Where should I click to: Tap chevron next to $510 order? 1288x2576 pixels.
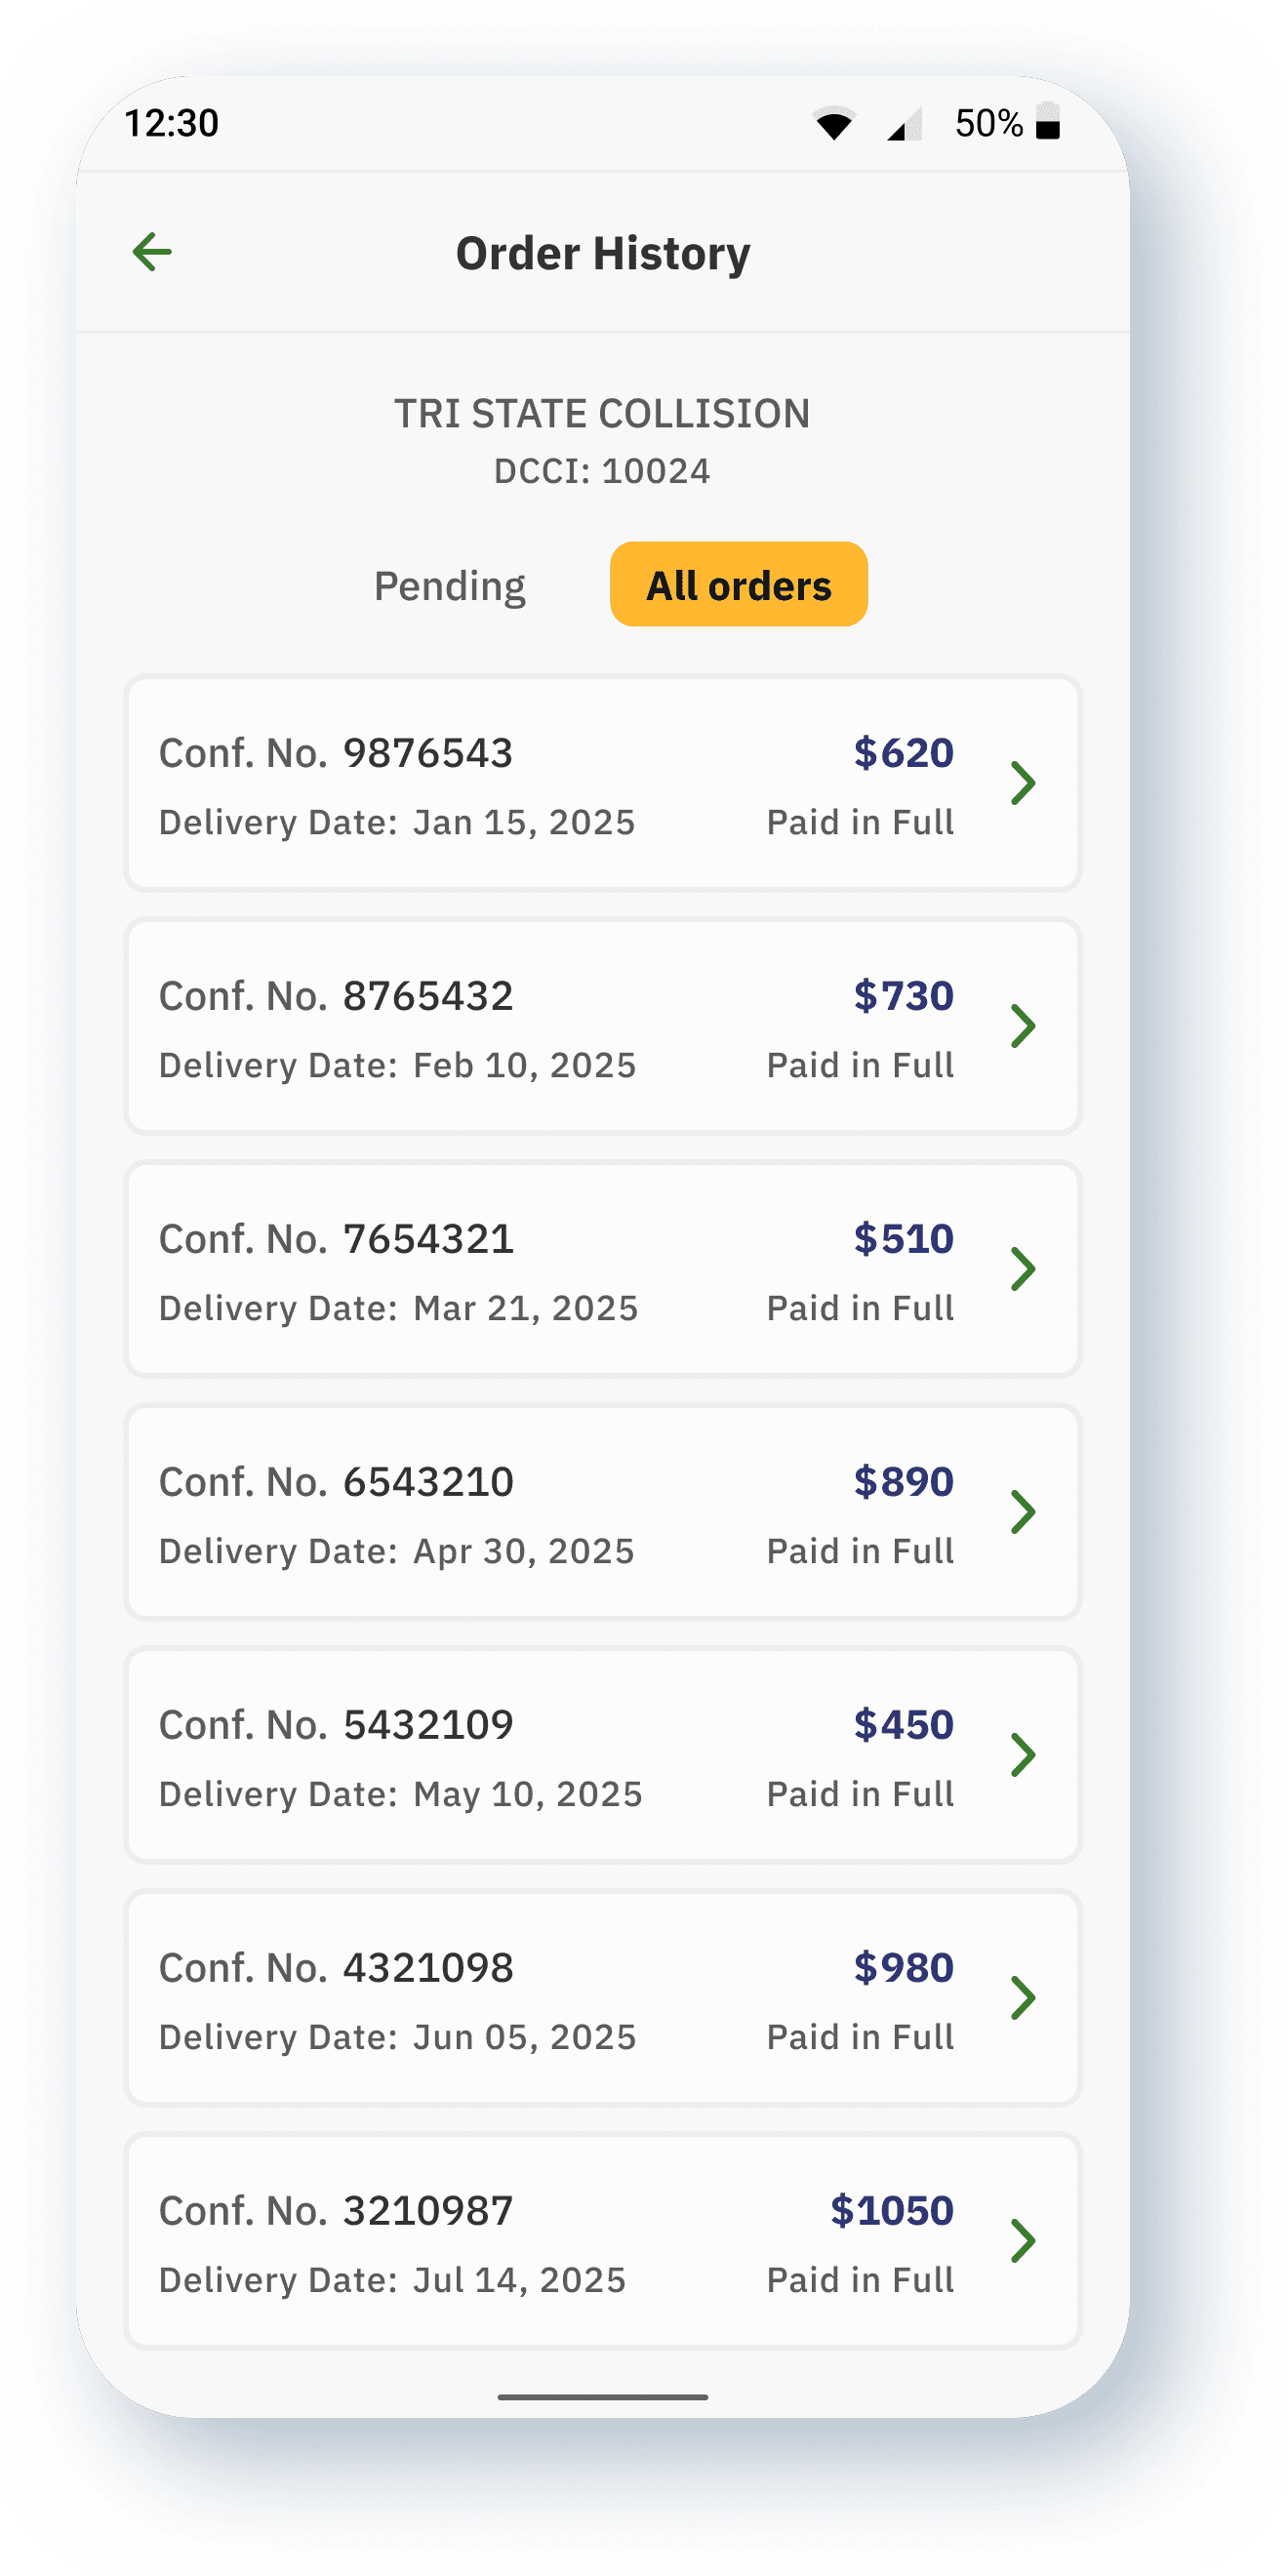1022,1269
